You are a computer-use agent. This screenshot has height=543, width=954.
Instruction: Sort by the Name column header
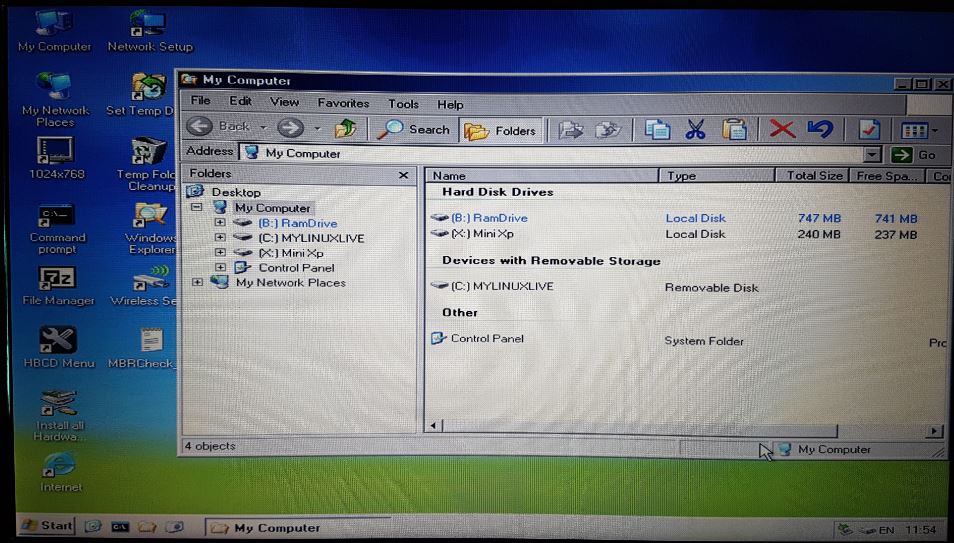coord(541,175)
